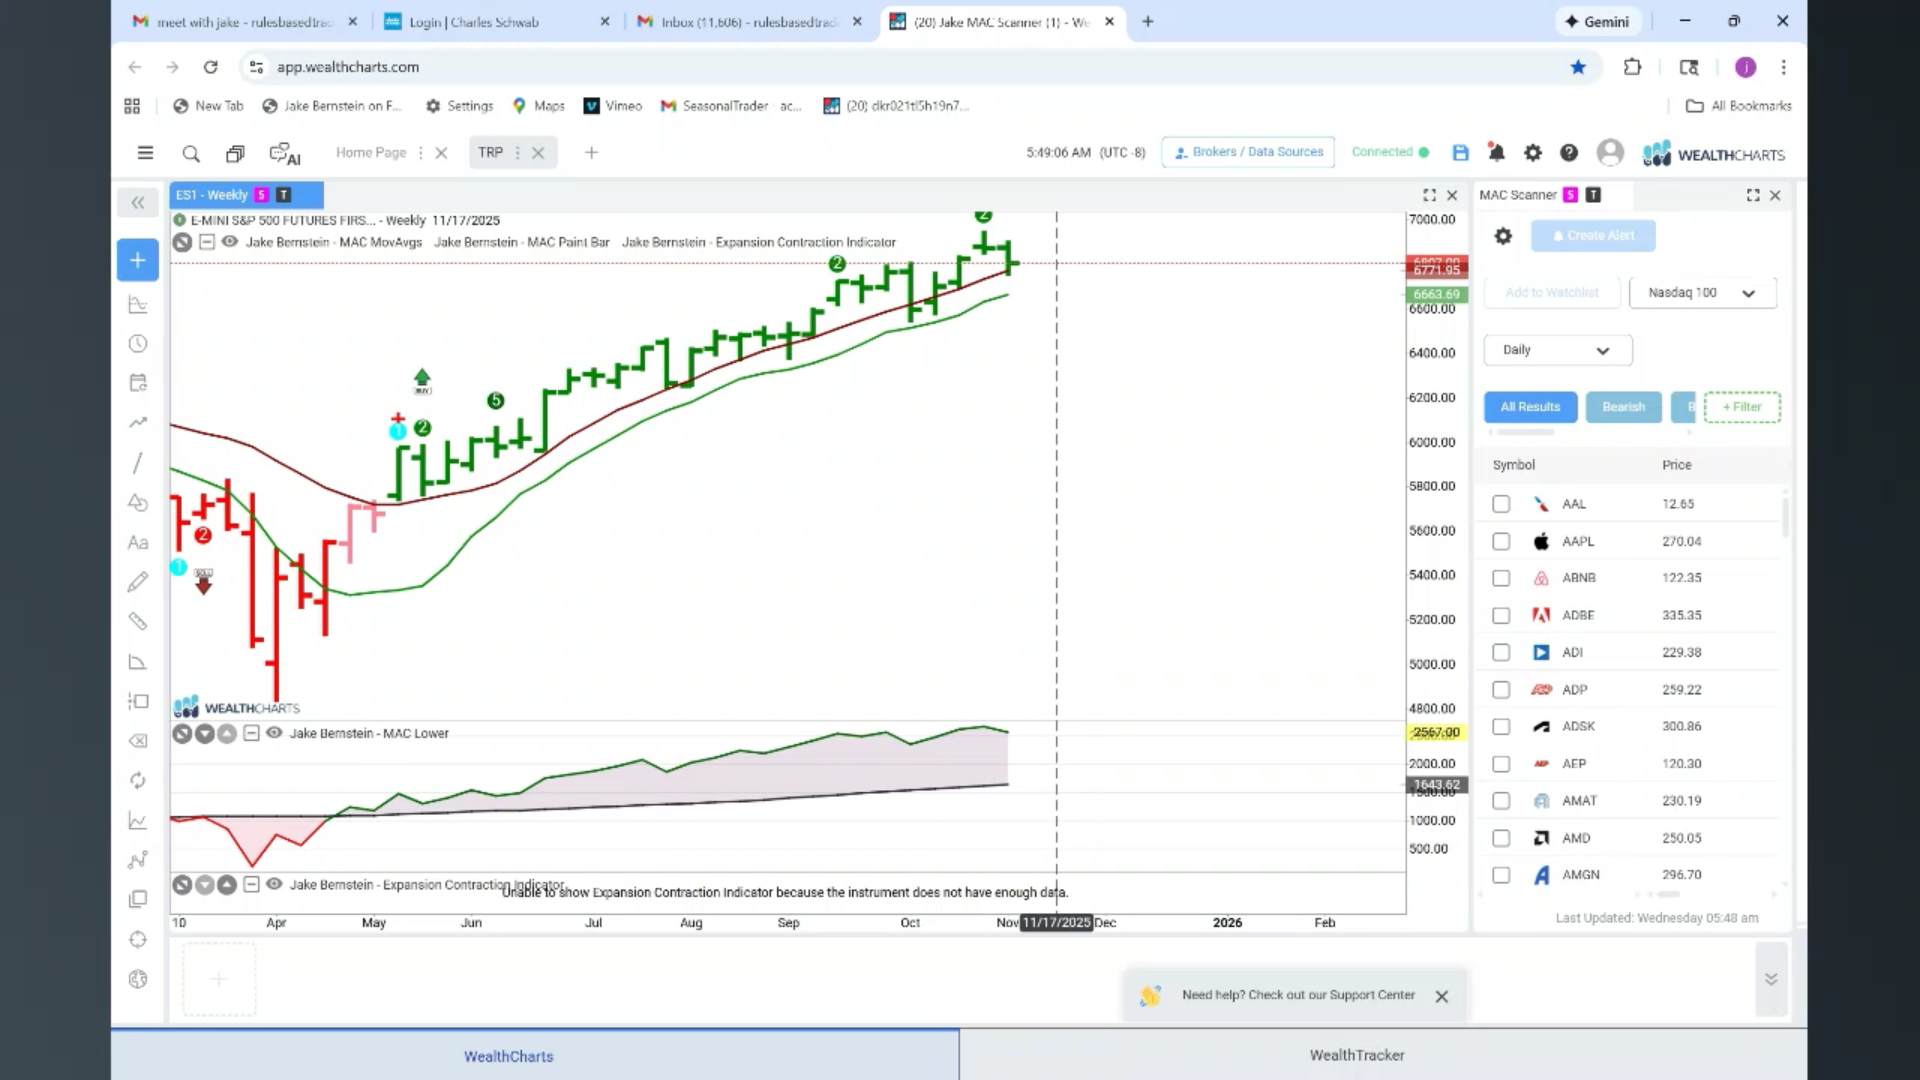This screenshot has width=1920, height=1080.
Task: Open browser extensions puzzle icon
Action: (1632, 67)
